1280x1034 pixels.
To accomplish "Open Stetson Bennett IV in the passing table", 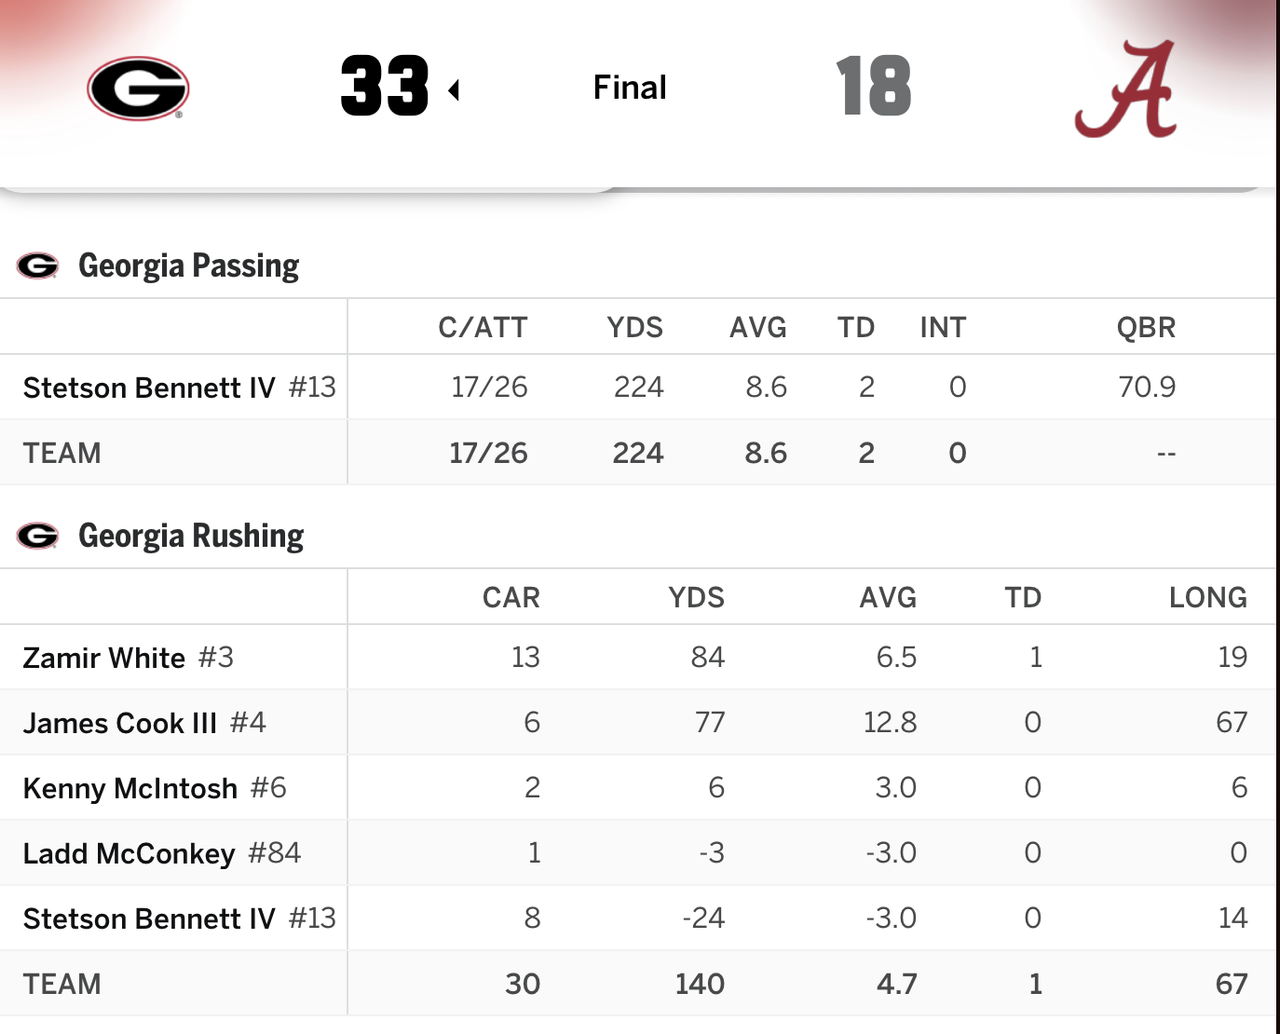I will coord(149,388).
